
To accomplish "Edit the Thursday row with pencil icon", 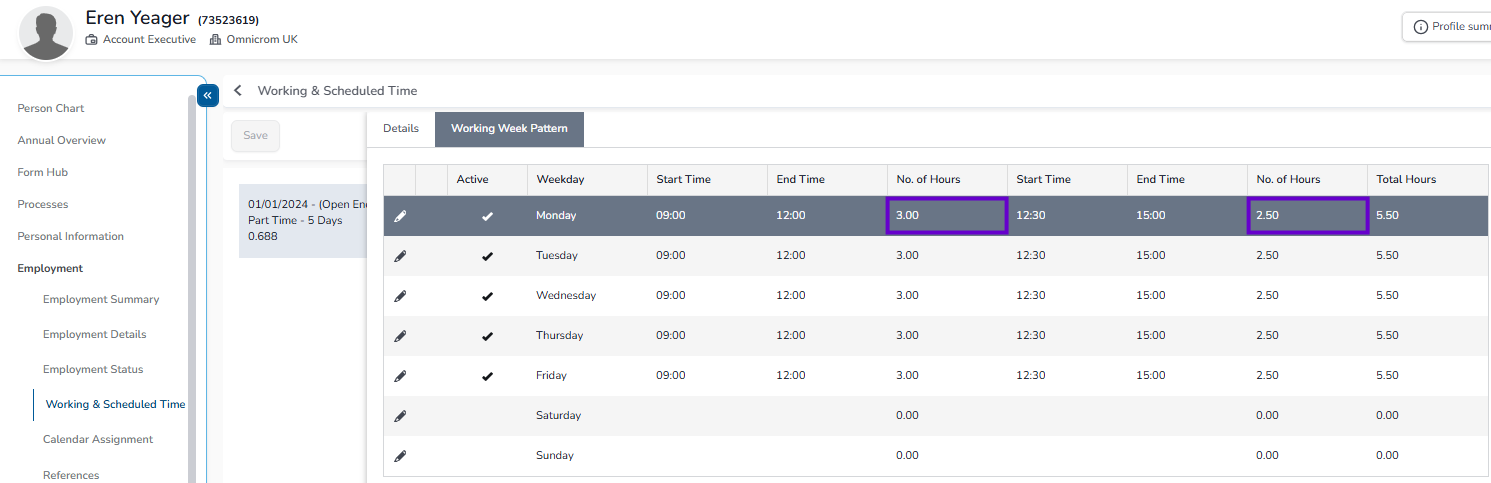I will (x=400, y=336).
